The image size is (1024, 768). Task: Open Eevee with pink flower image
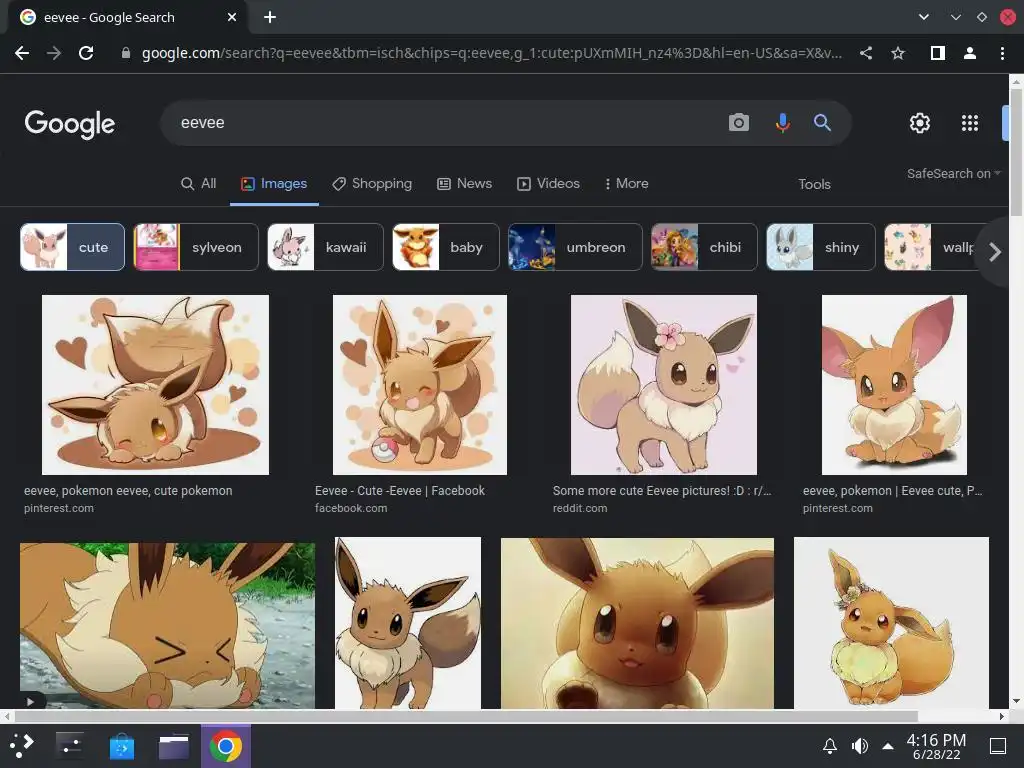click(664, 385)
